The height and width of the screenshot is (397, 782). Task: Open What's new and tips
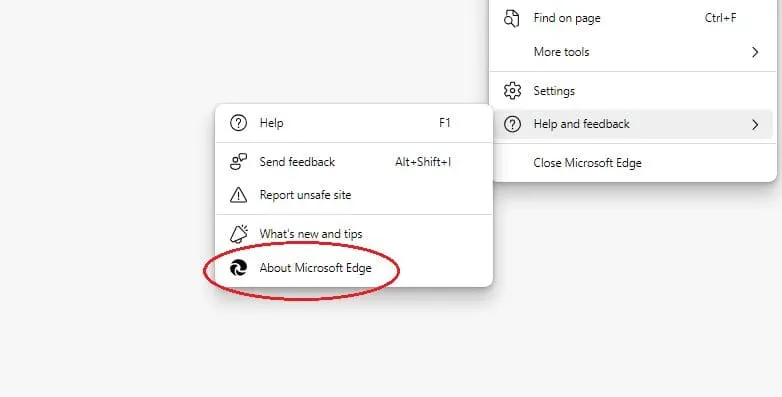(354, 233)
